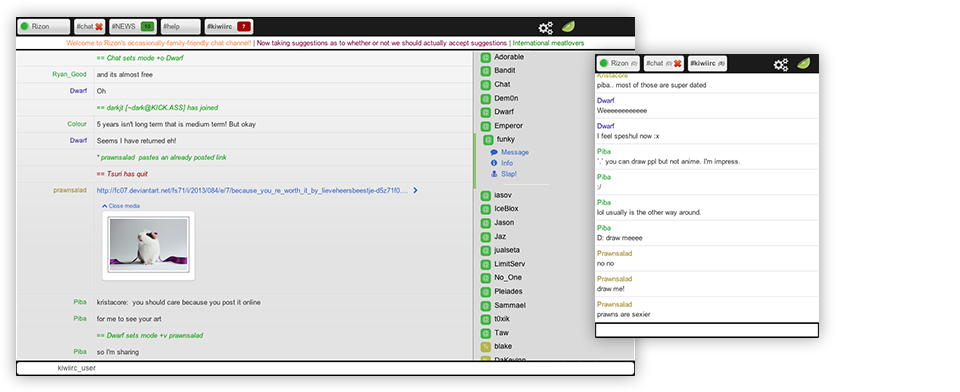This screenshot has height=392, width=960.
Task: Open the #help channel tab
Action: click(x=181, y=27)
